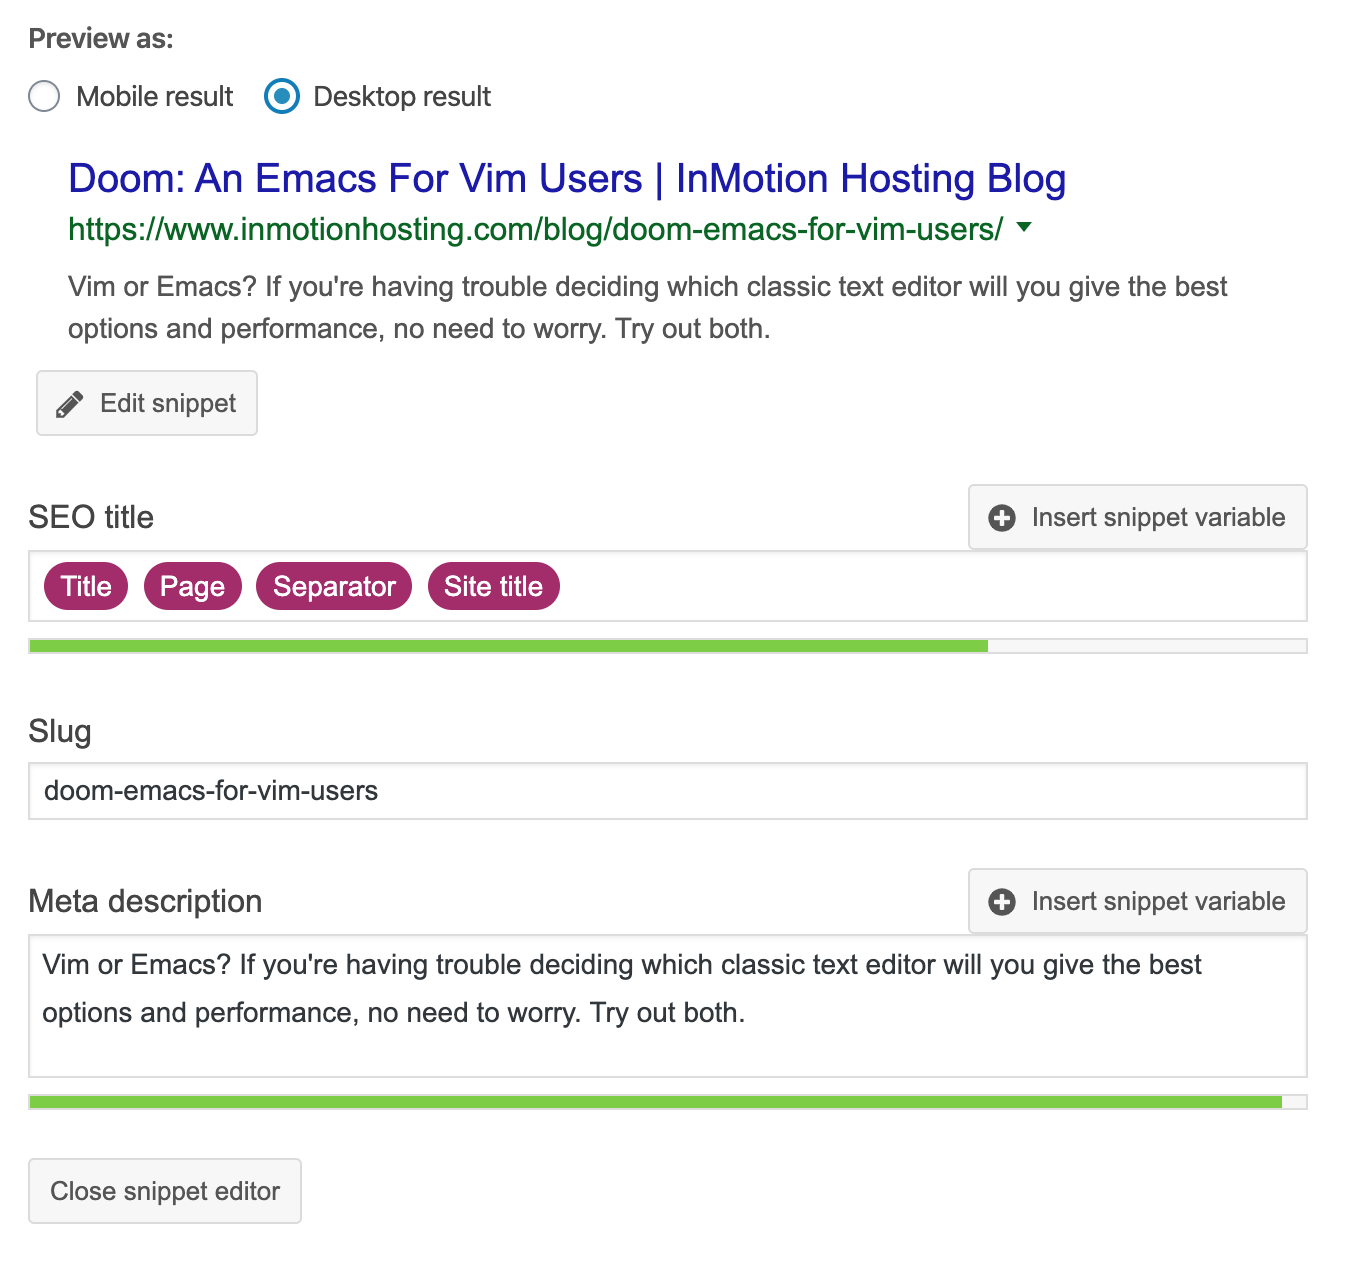The image size is (1366, 1266).
Task: Click the pencil icon on Edit snippet
Action: pos(69,404)
